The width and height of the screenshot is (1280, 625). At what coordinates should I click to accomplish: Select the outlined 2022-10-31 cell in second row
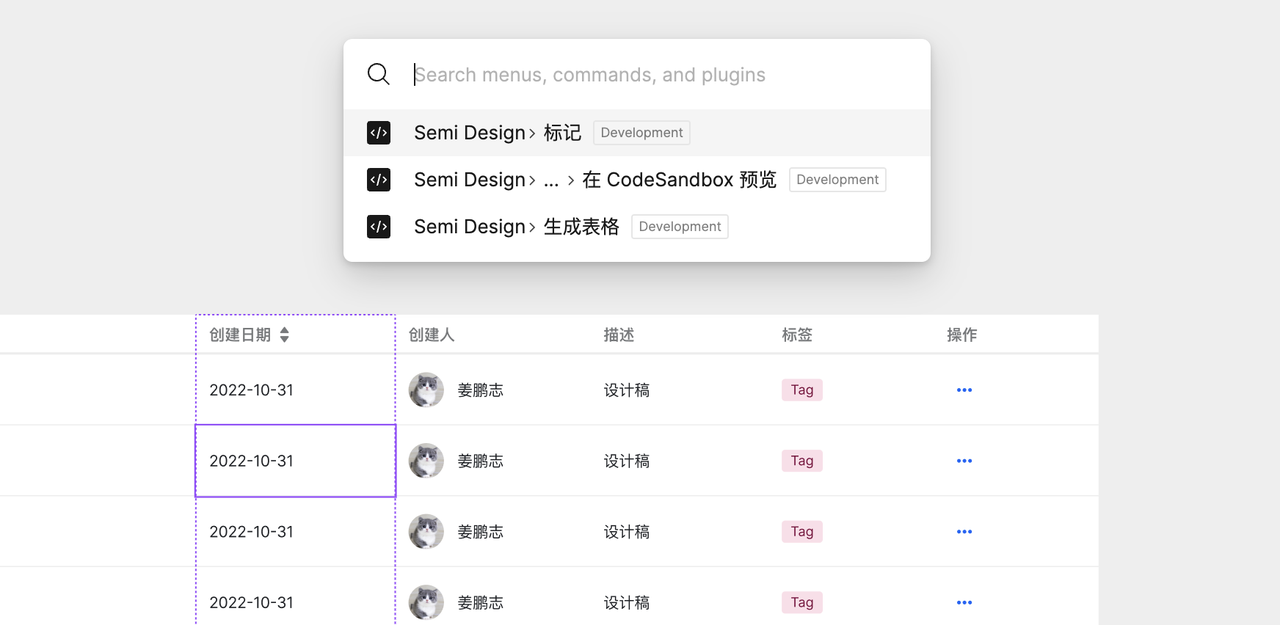pos(295,461)
